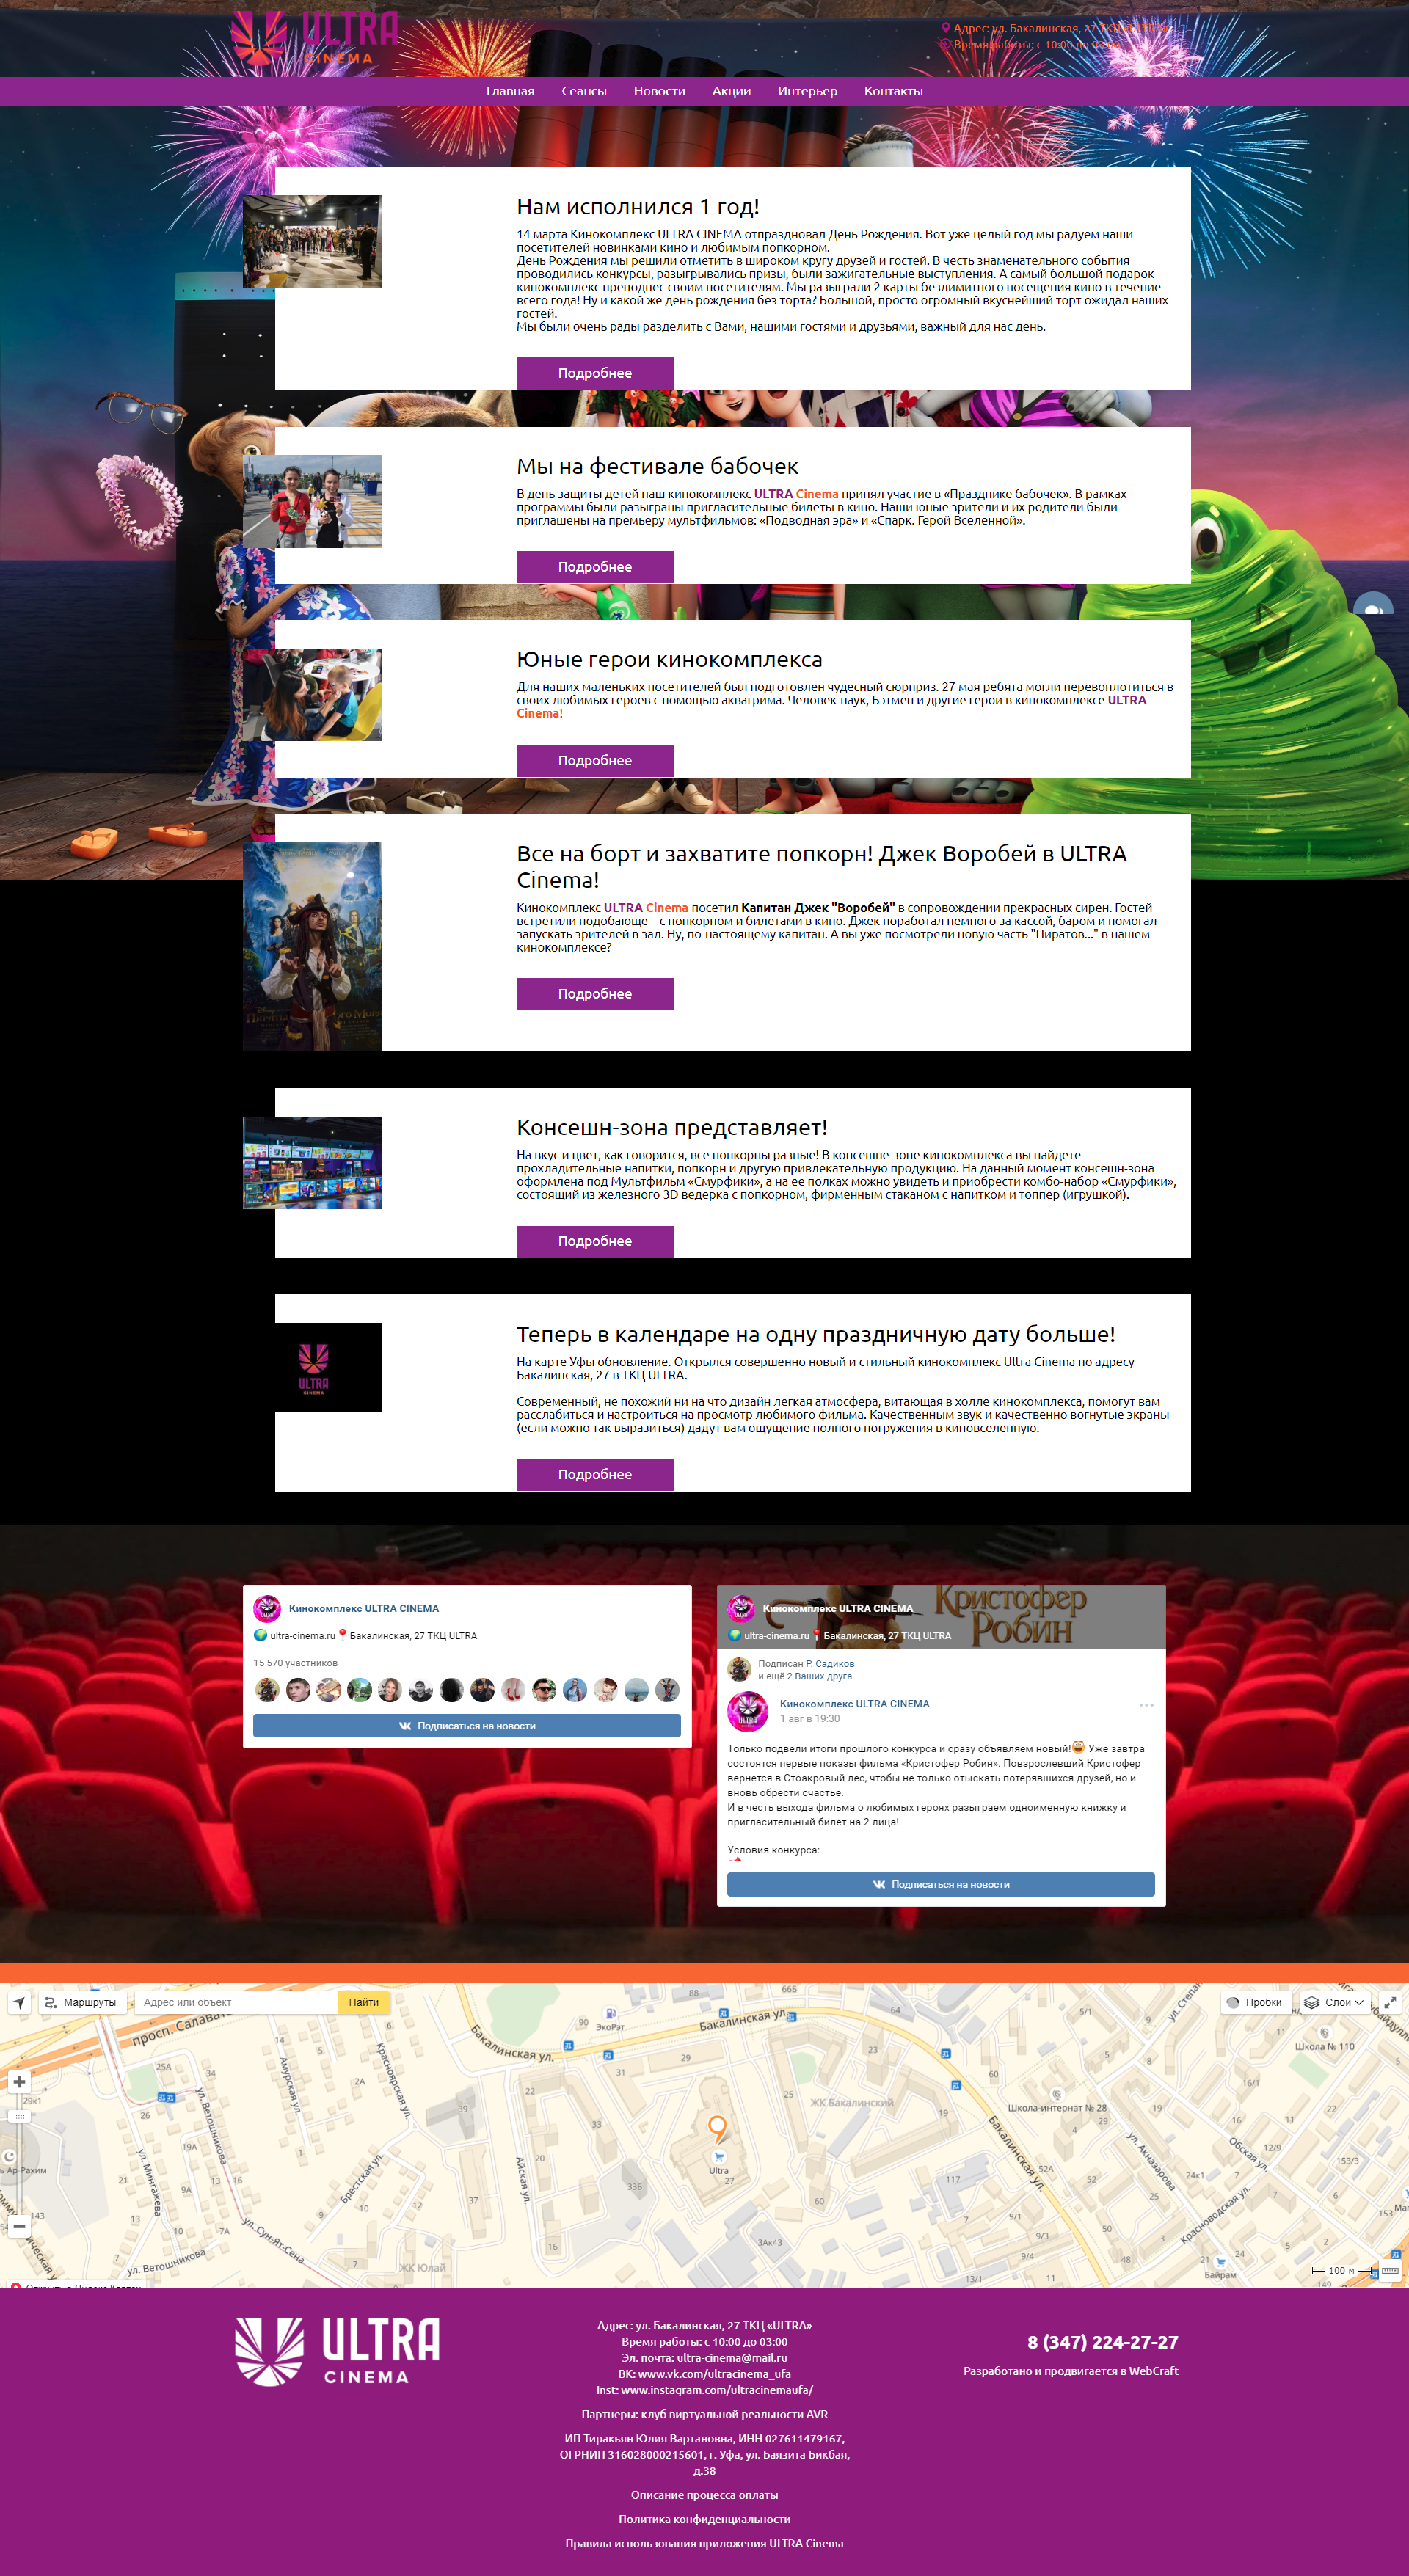Click the map fullscreen expand icon
The height and width of the screenshot is (2576, 1409).
tap(1390, 2003)
